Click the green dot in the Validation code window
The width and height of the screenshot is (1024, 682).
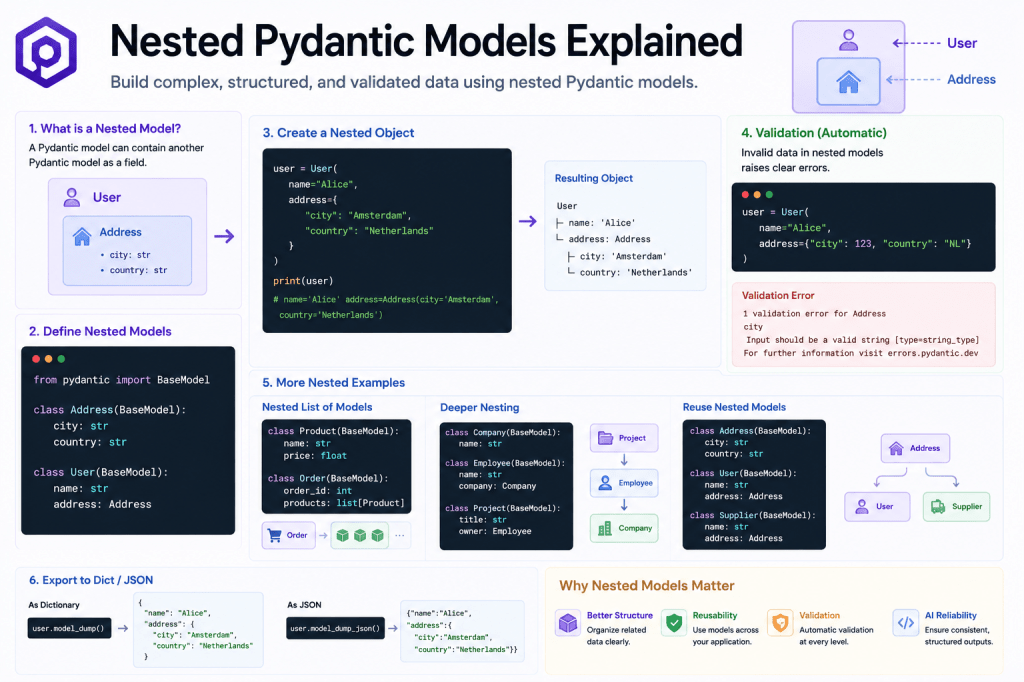click(769, 195)
